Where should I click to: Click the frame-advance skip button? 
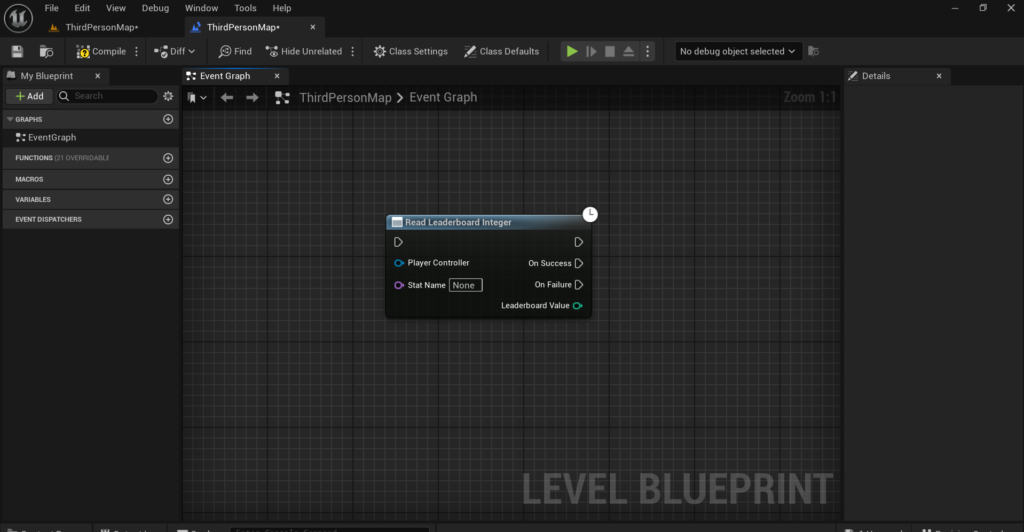coord(591,52)
